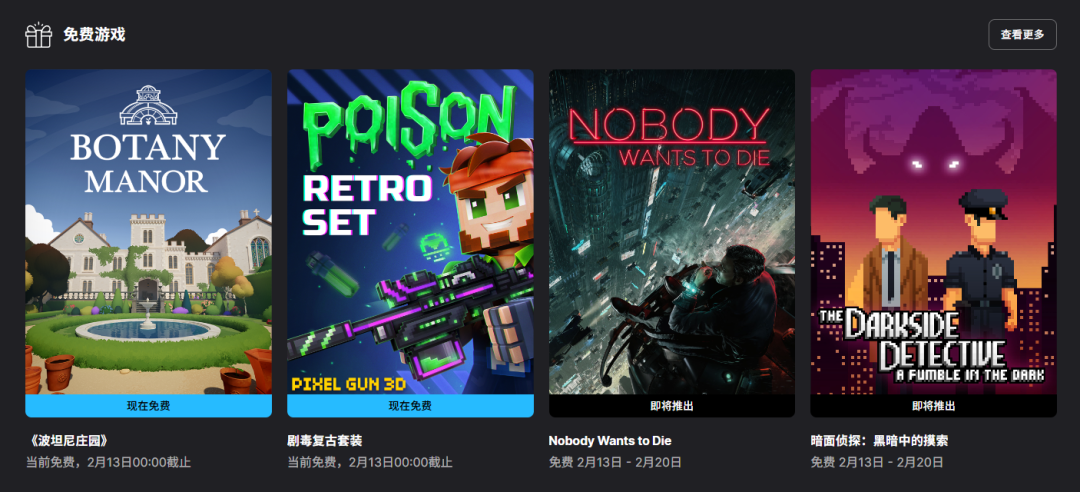
Task: Open the 查看更多 button
Action: (1022, 34)
